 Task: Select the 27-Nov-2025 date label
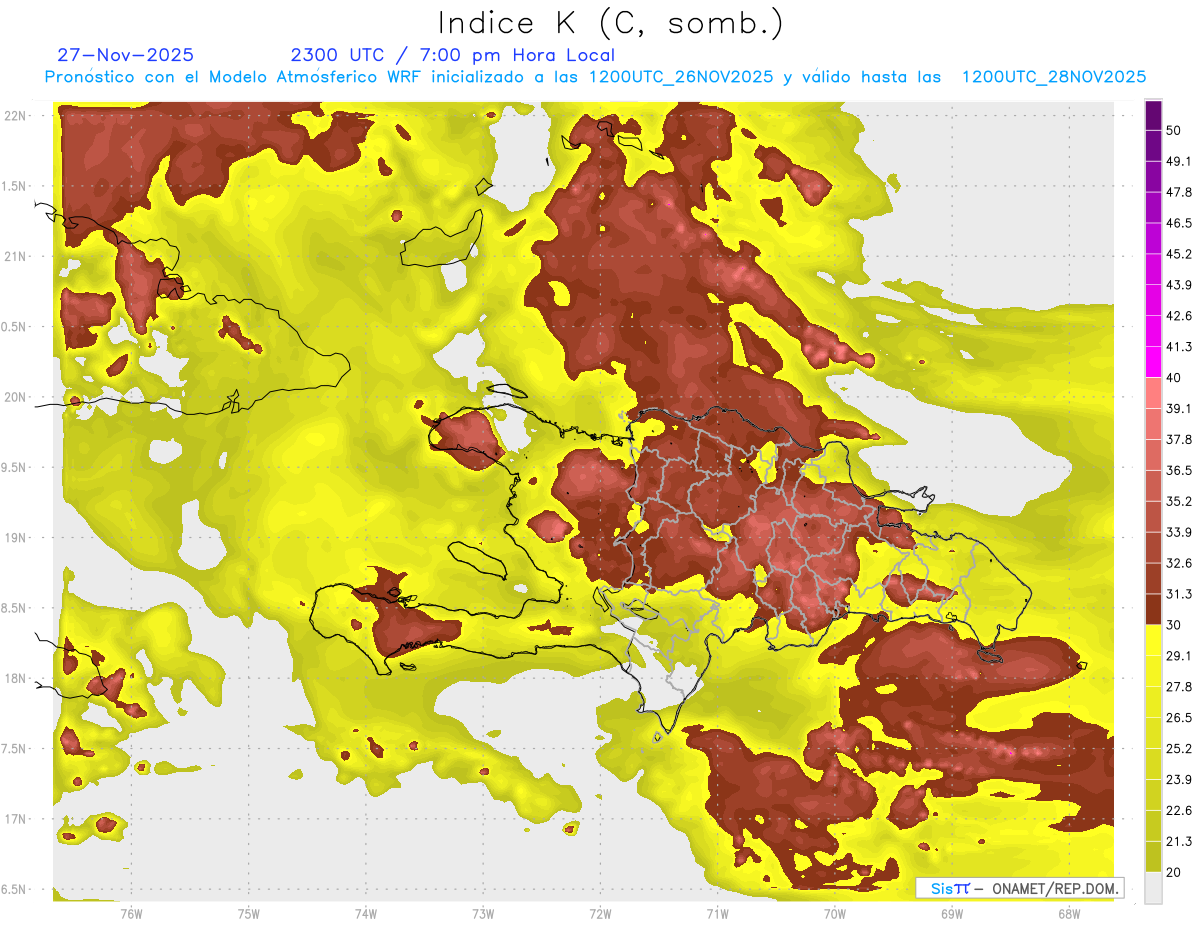tap(125, 55)
